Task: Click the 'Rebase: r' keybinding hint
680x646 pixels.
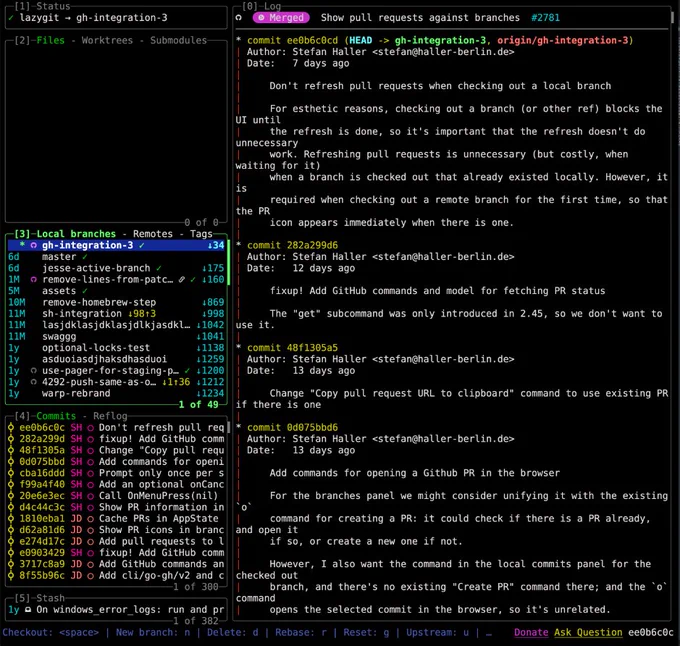Action: (301, 633)
